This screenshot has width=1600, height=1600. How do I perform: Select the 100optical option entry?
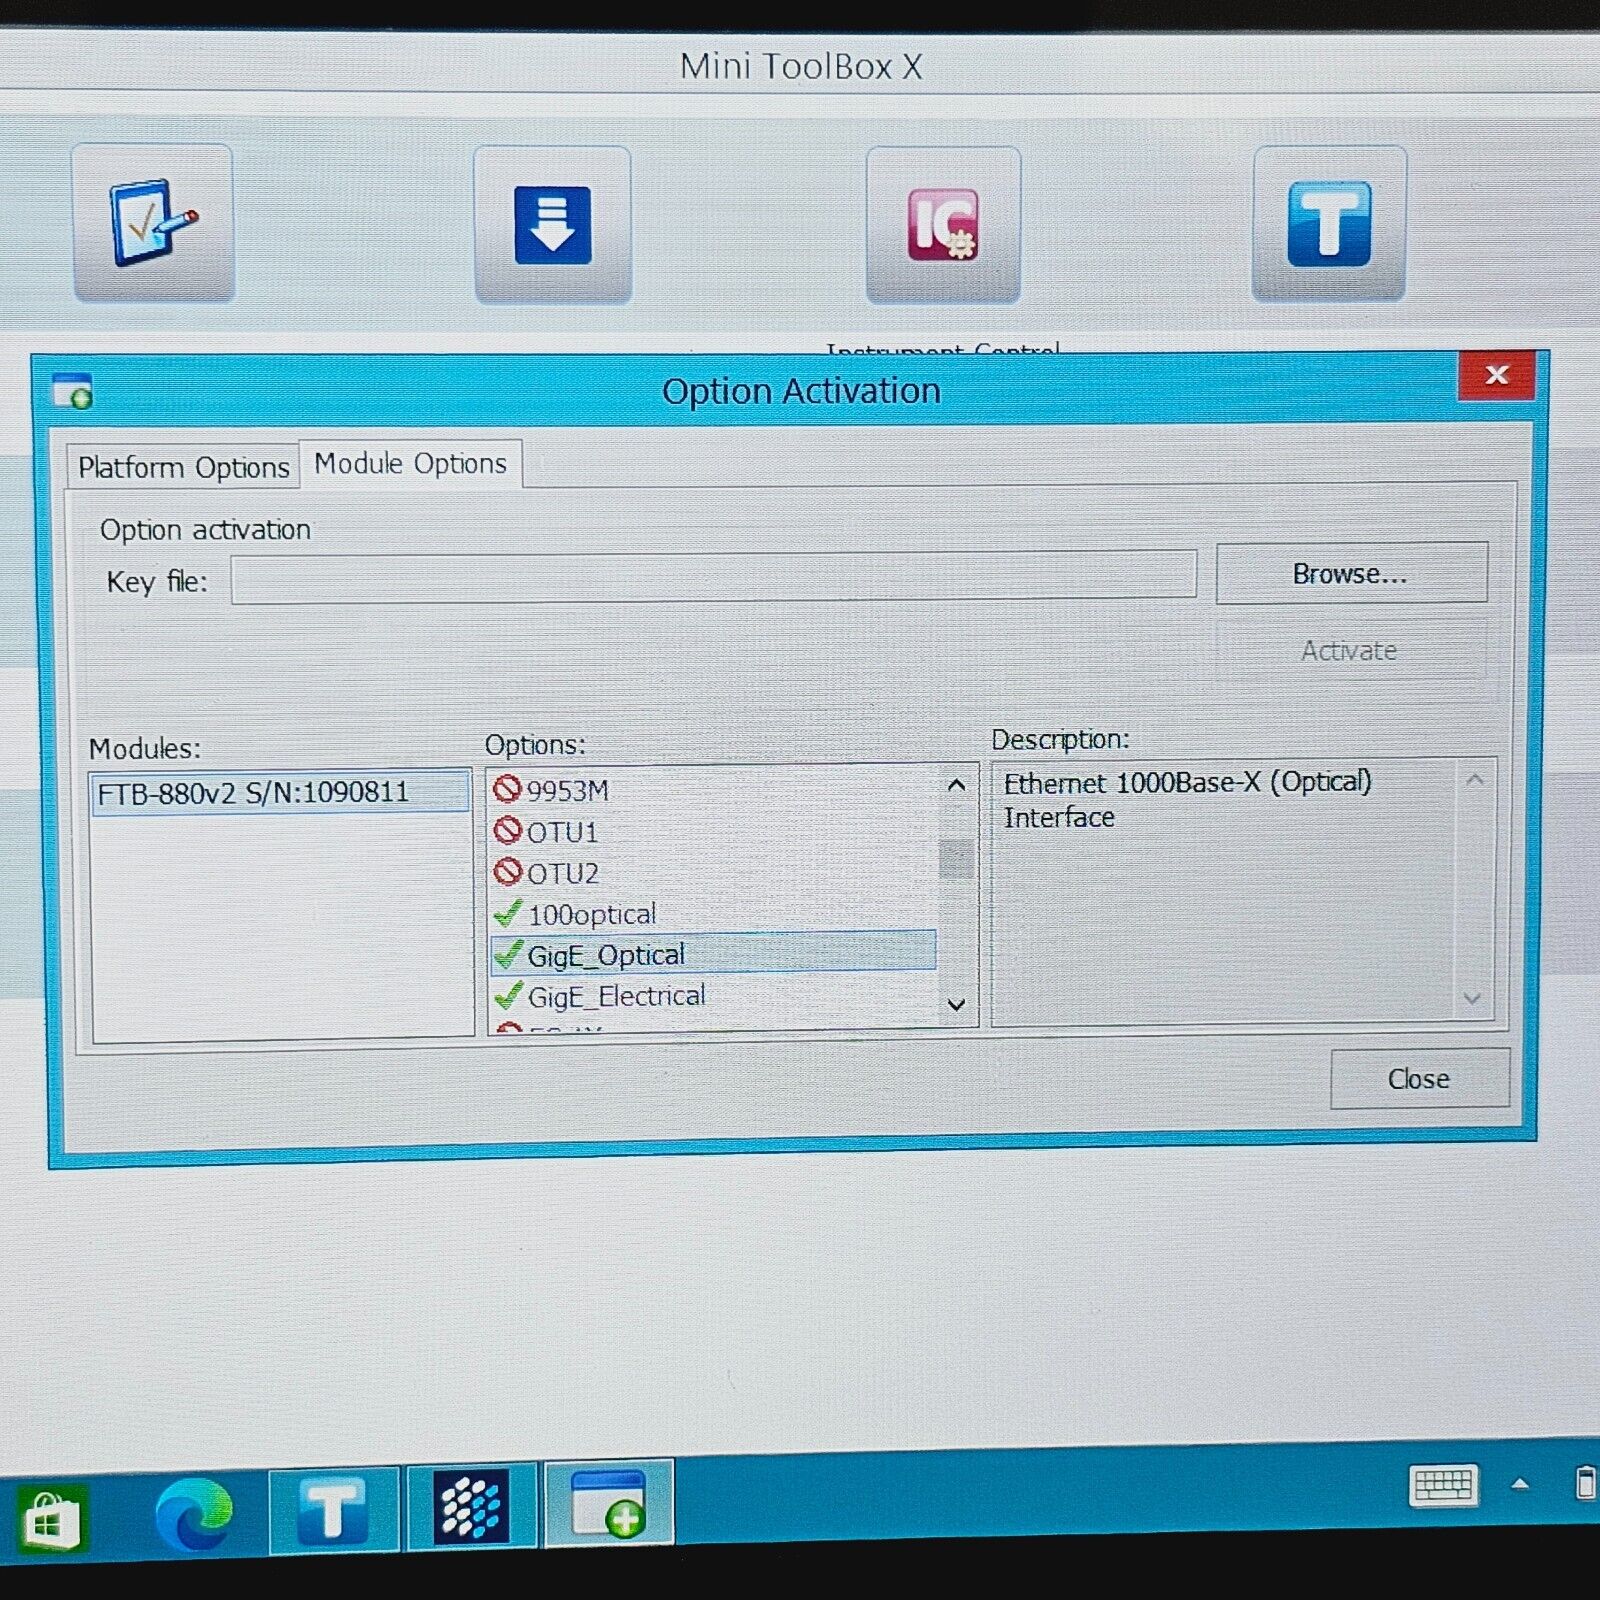591,914
